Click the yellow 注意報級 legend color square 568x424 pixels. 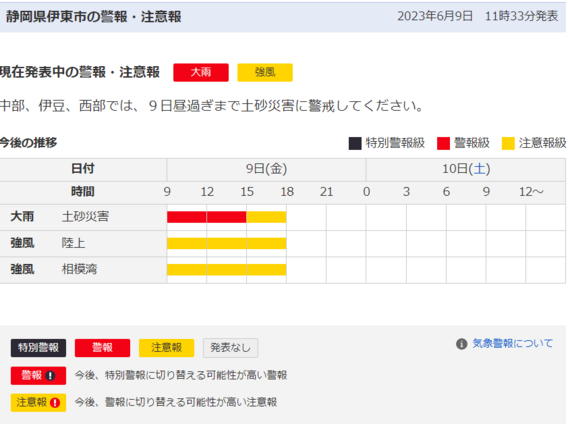click(508, 144)
